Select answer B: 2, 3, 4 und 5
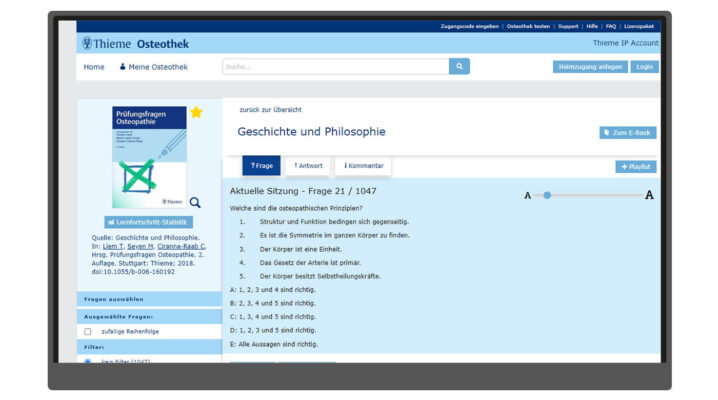Image resolution: width=718 pixels, height=400 pixels. 272,303
